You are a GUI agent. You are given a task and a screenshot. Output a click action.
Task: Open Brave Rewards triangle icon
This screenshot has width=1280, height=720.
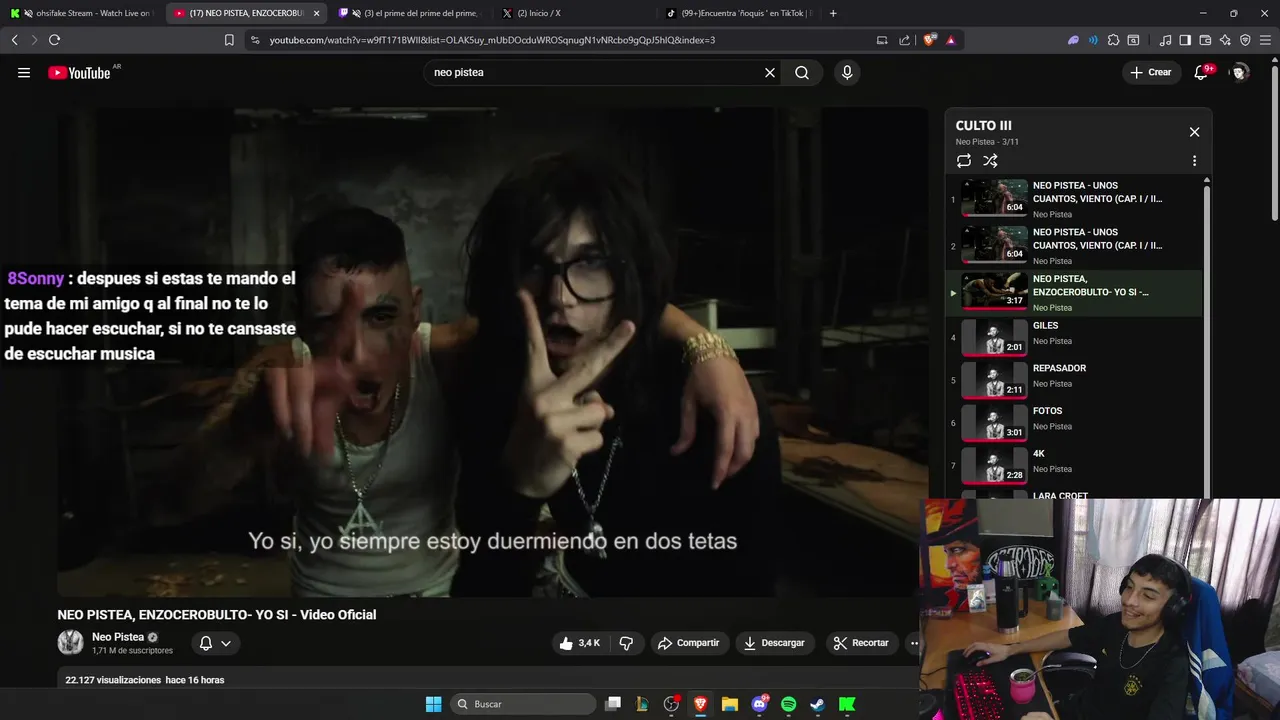950,40
